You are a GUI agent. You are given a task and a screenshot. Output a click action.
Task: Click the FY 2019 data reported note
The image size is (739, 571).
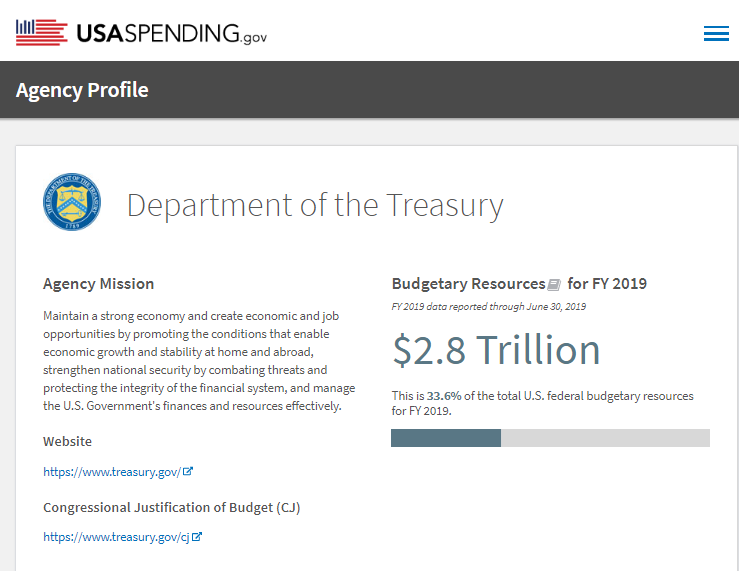click(488, 306)
